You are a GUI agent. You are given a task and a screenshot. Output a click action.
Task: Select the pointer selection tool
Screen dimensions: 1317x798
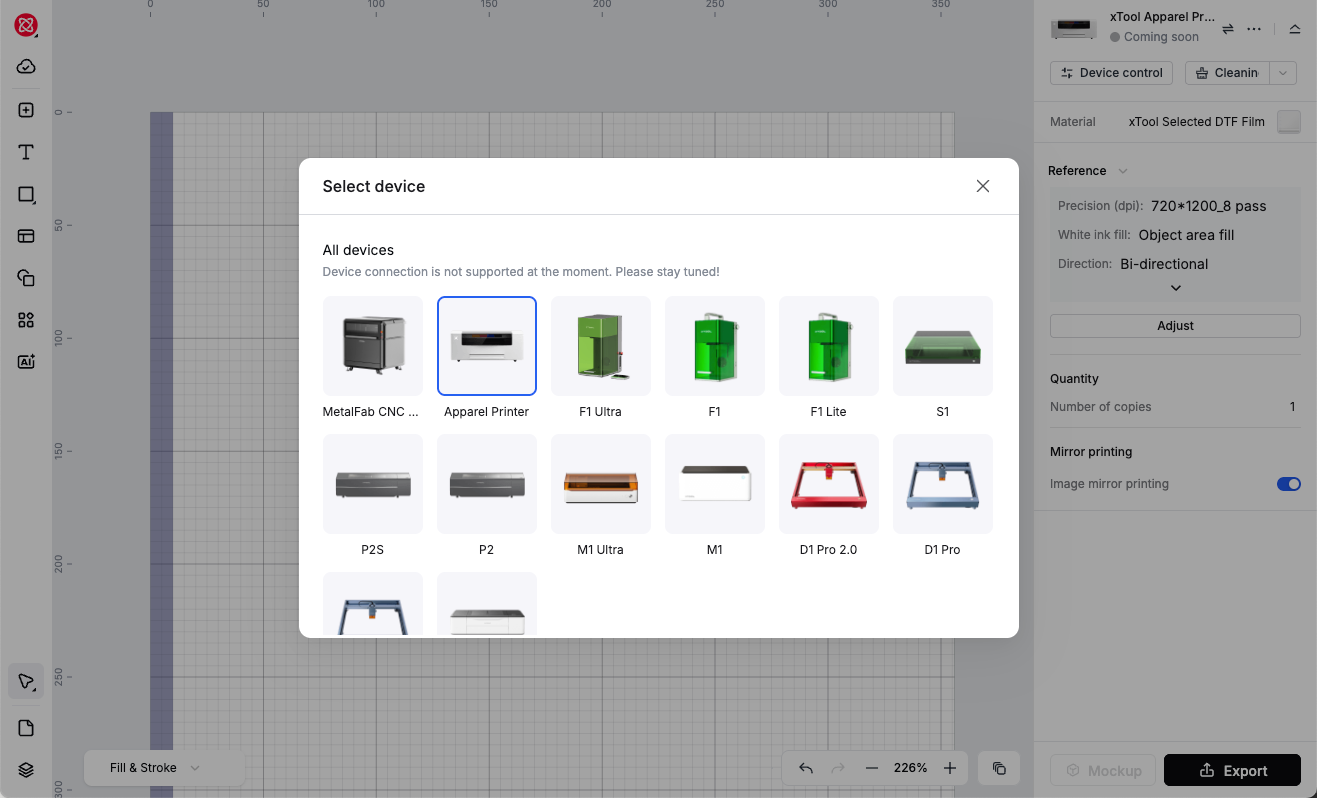tap(26, 682)
